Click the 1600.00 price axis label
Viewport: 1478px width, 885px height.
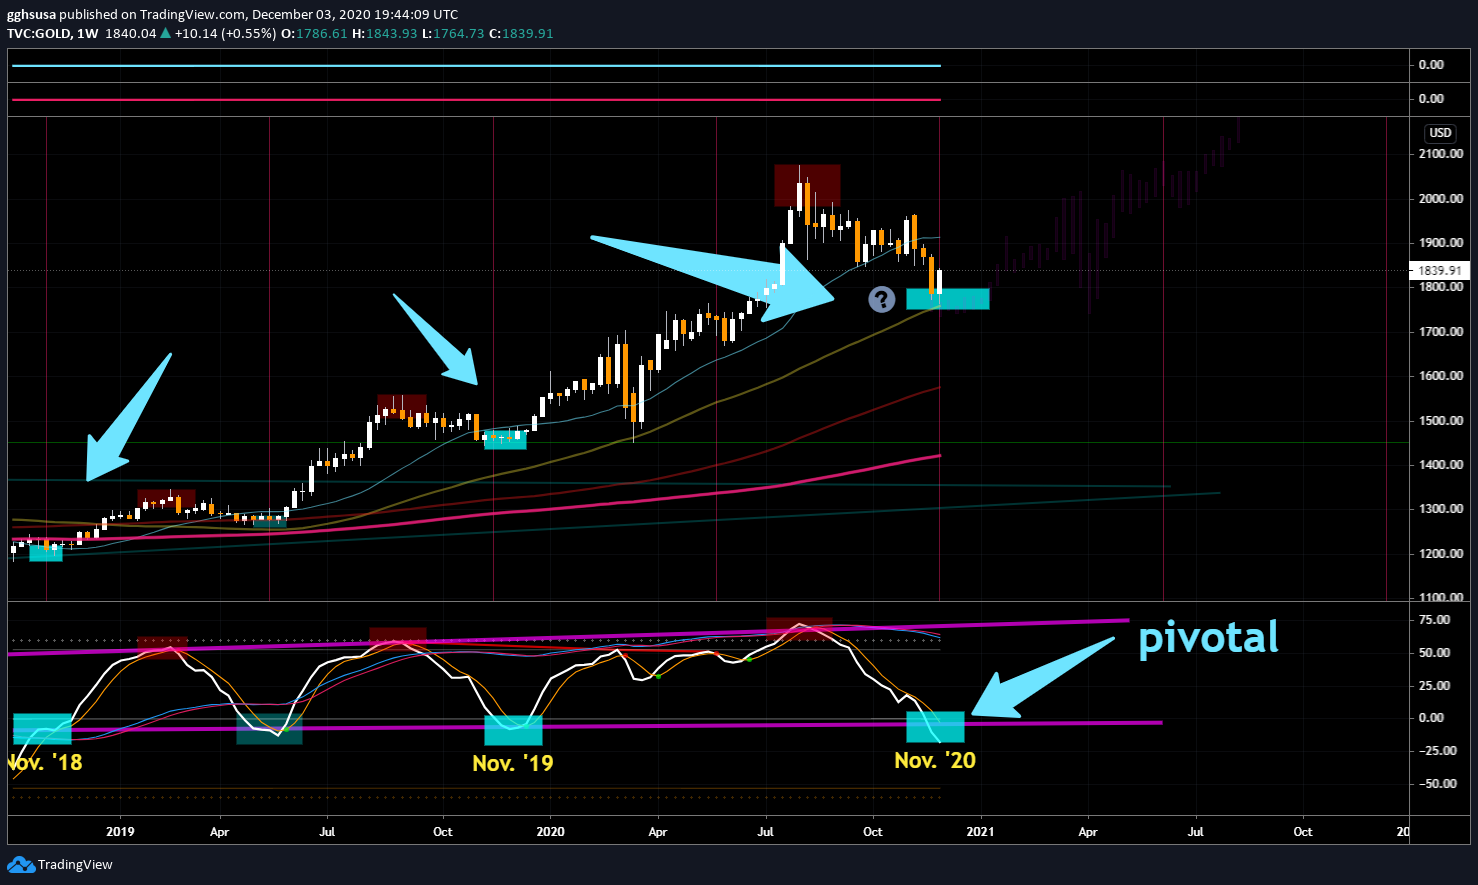point(1441,376)
